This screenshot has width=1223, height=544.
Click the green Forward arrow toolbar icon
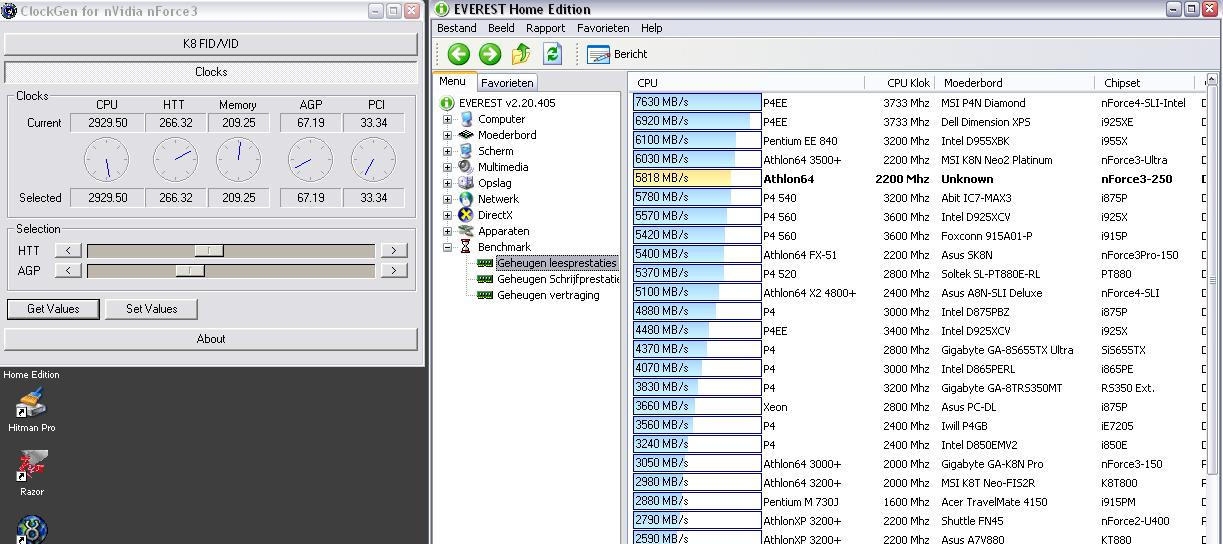[x=490, y=54]
